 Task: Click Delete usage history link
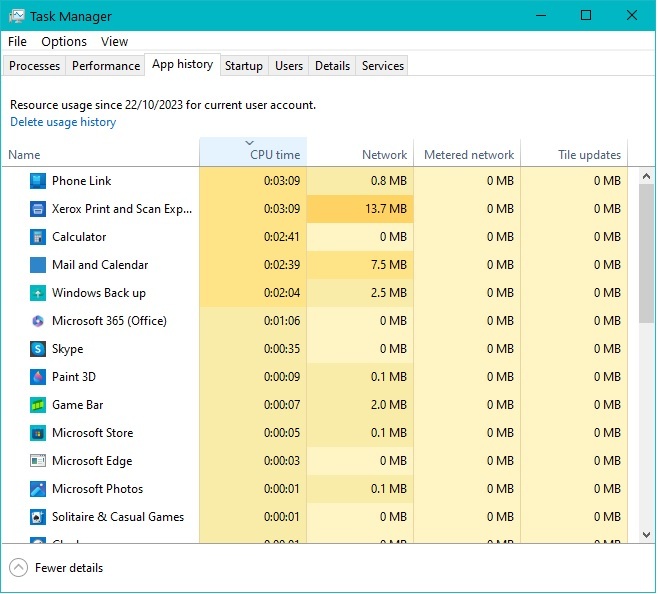point(63,122)
